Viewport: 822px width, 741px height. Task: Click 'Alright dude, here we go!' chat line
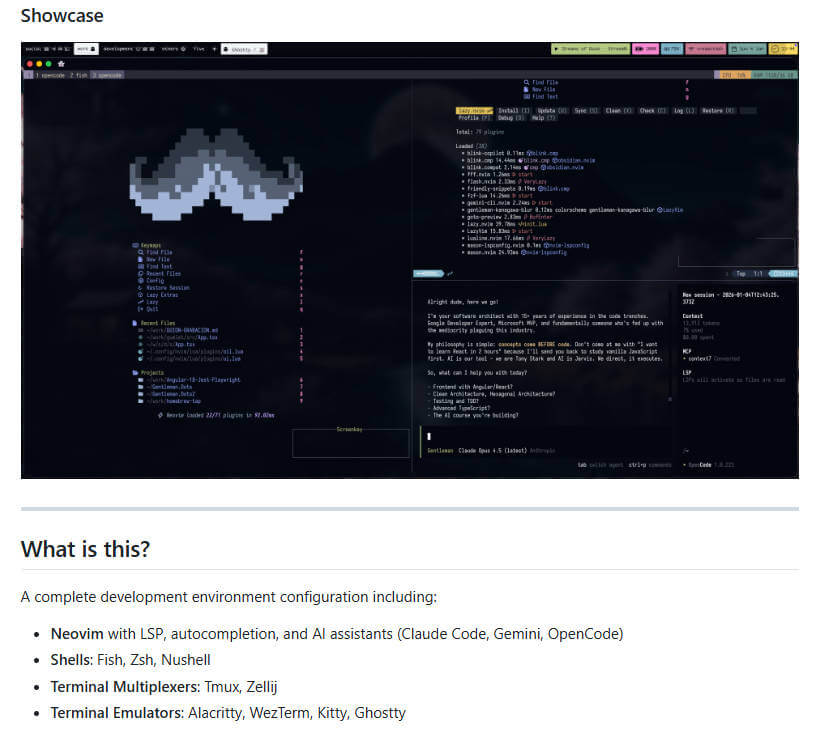coord(462,302)
